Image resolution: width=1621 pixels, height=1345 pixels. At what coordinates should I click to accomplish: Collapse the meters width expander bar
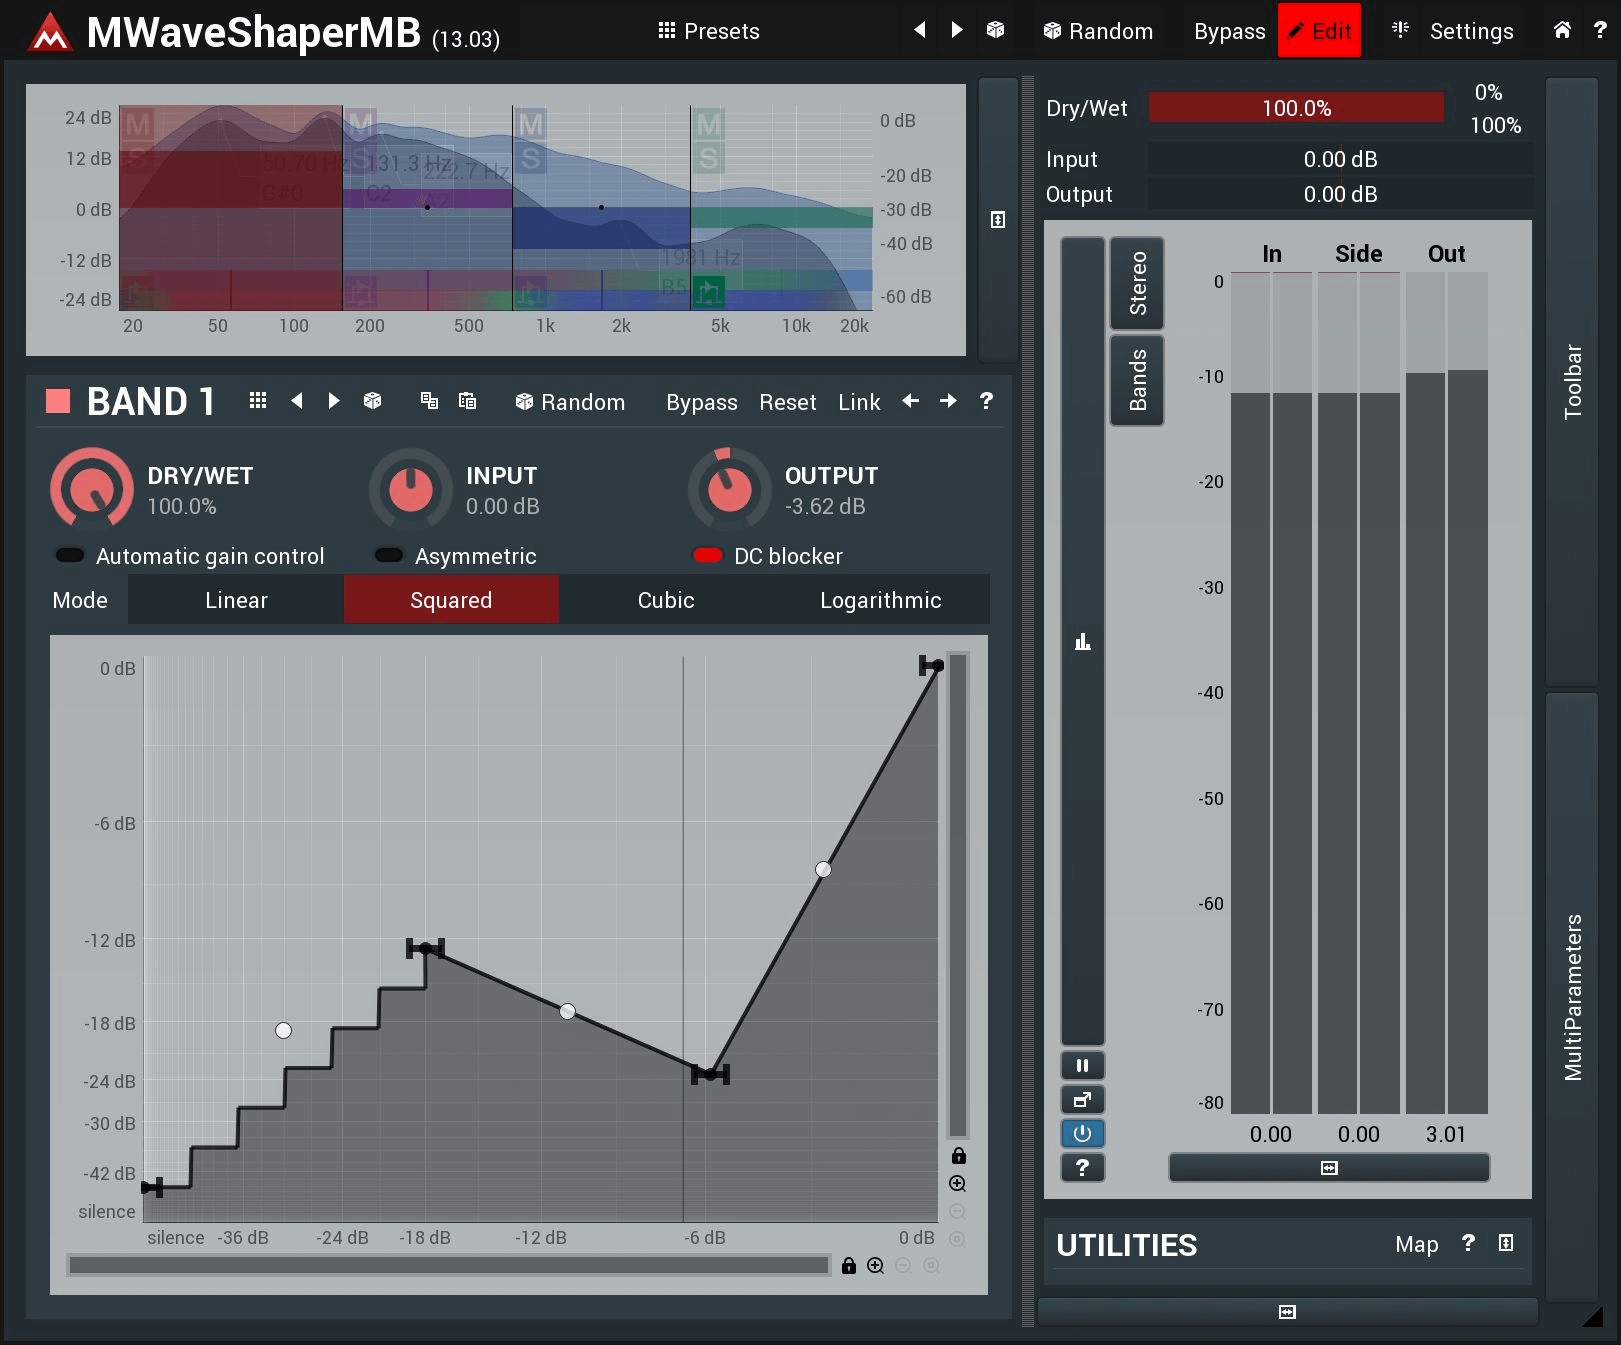pyautogui.click(x=1329, y=1168)
